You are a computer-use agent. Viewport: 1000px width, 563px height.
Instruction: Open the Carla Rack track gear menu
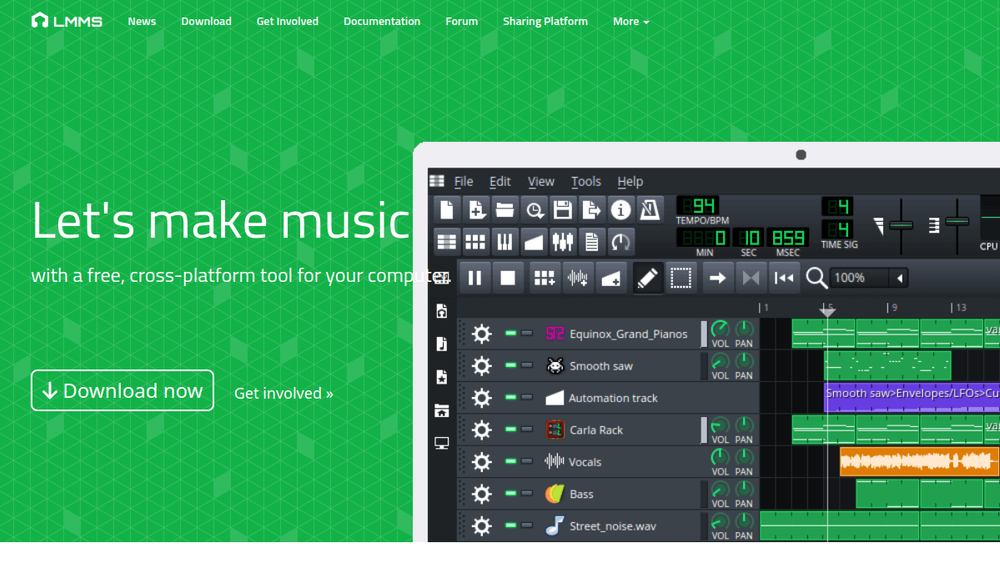482,430
